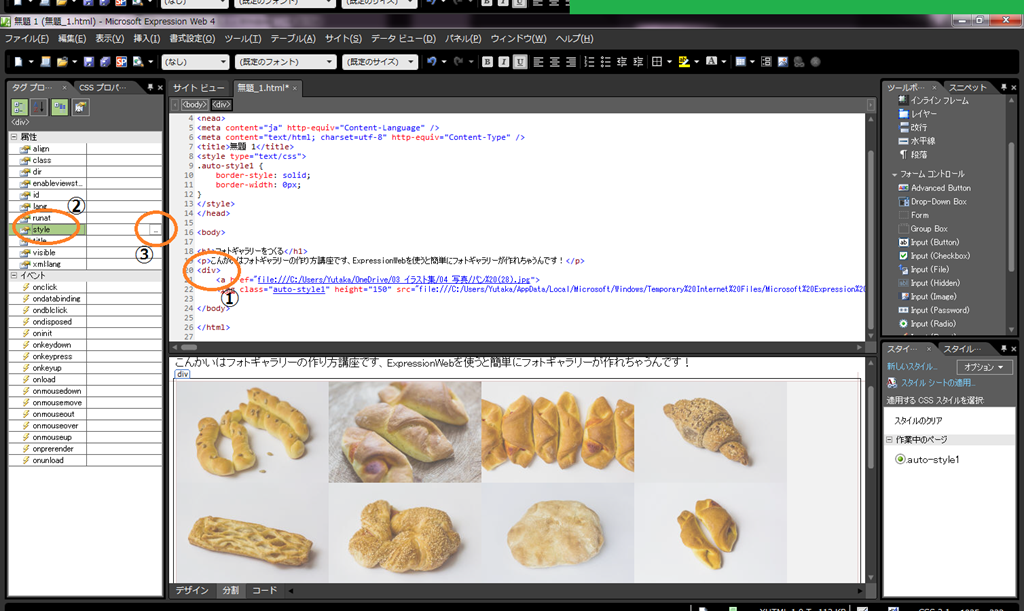Select the style attribute row
This screenshot has width=1024, height=611.
[86, 230]
